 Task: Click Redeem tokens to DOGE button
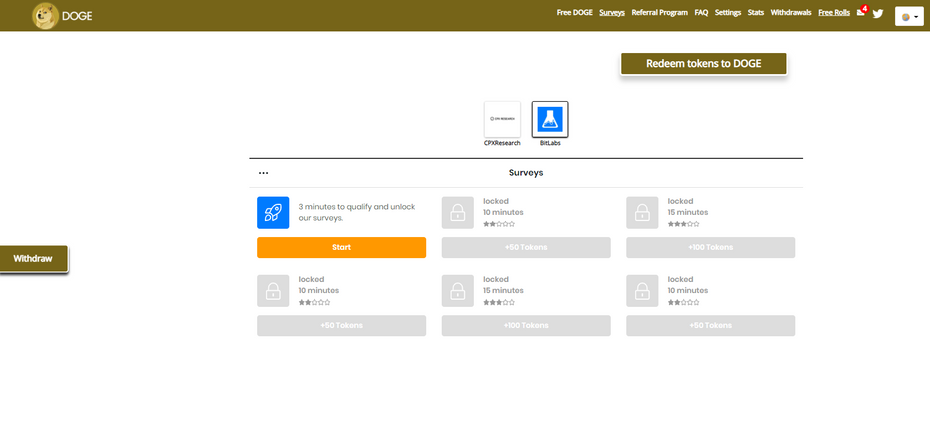point(703,64)
